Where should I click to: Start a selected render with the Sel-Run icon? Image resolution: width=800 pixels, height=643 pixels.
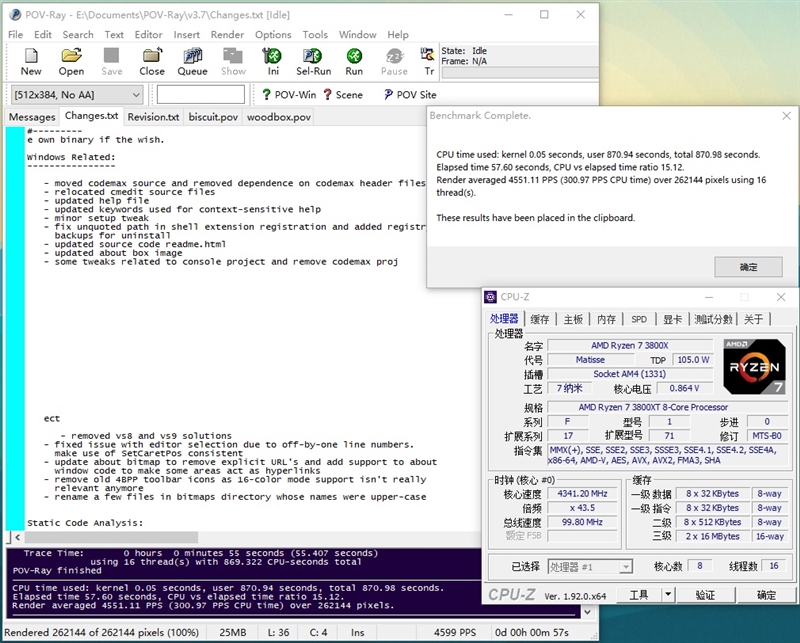click(312, 63)
